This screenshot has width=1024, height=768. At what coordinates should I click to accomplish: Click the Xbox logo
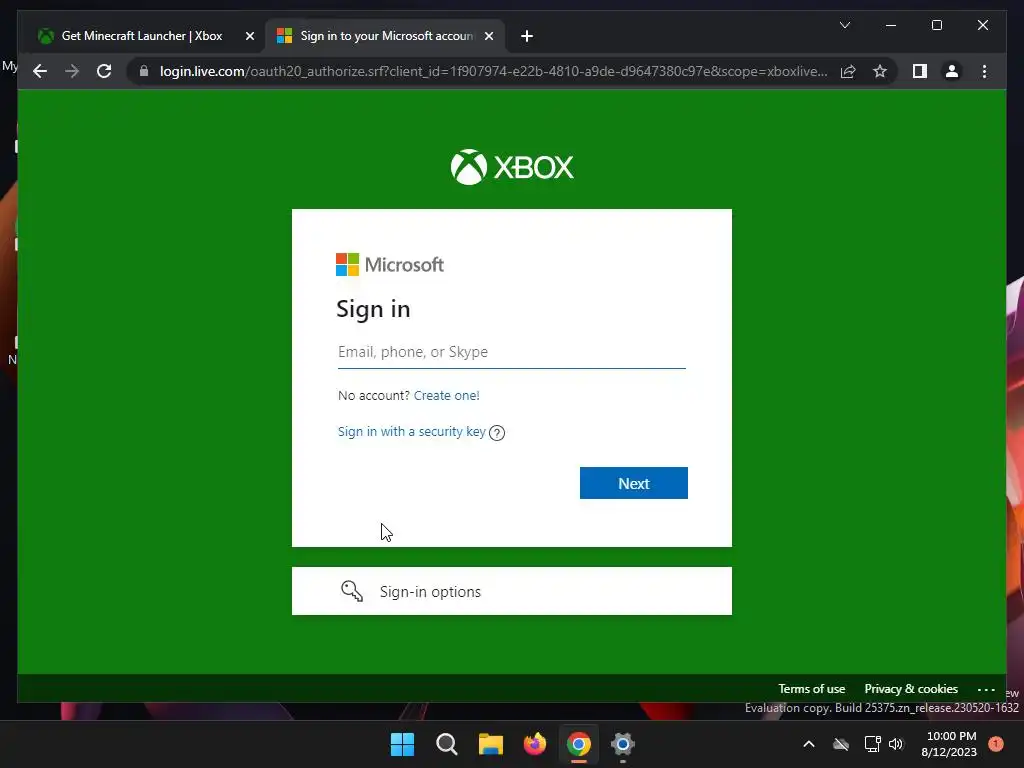point(512,167)
